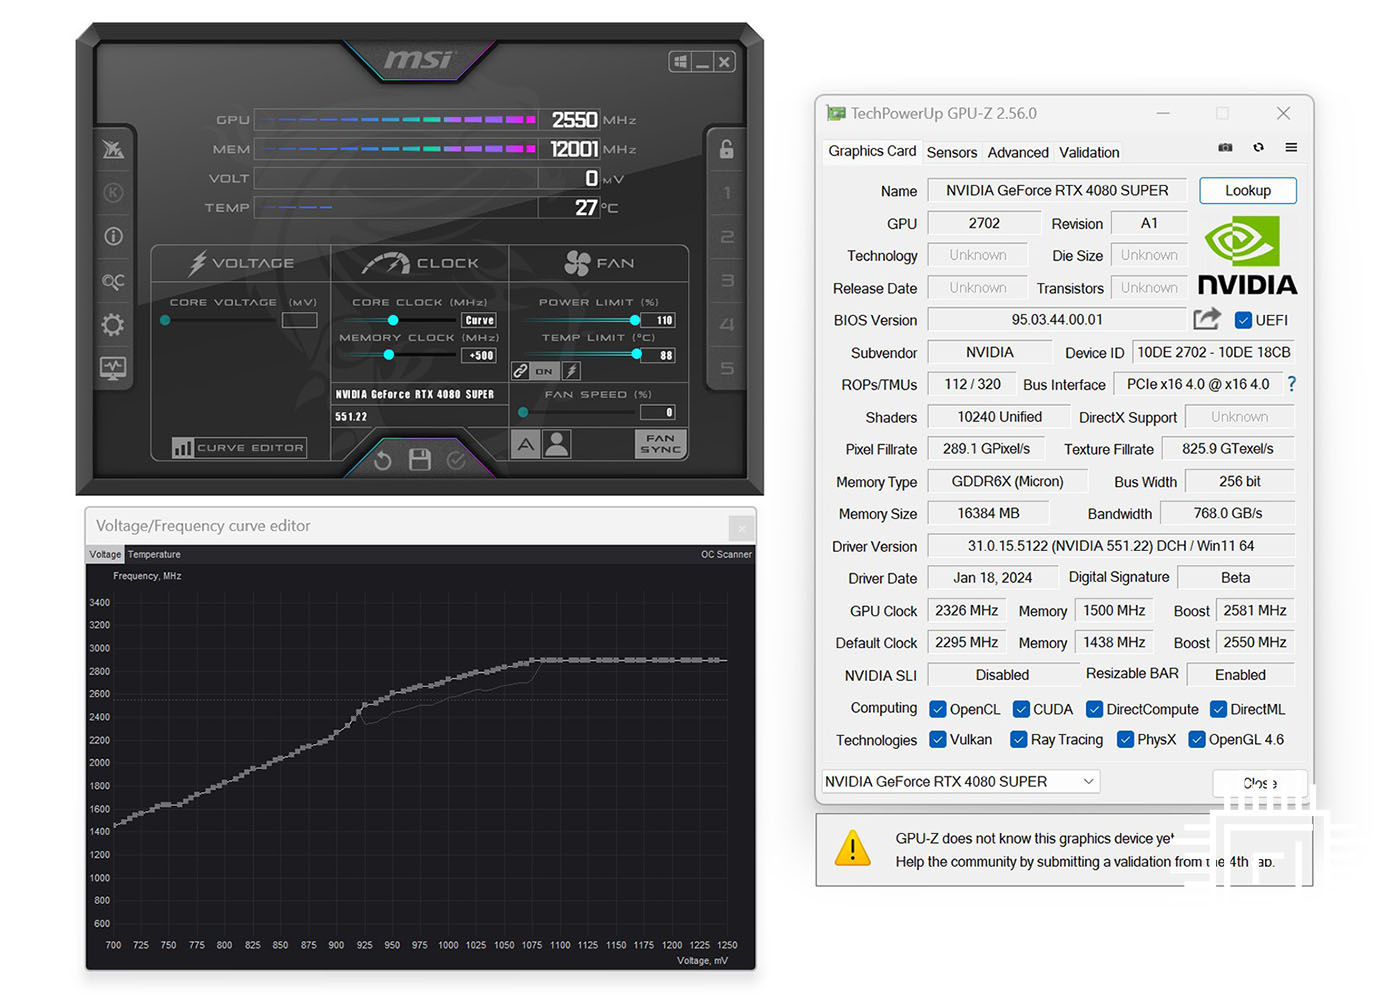This screenshot has height=1000, width=1400.
Task: Click the NVIDIA logo in GPU-Z
Action: [1247, 256]
